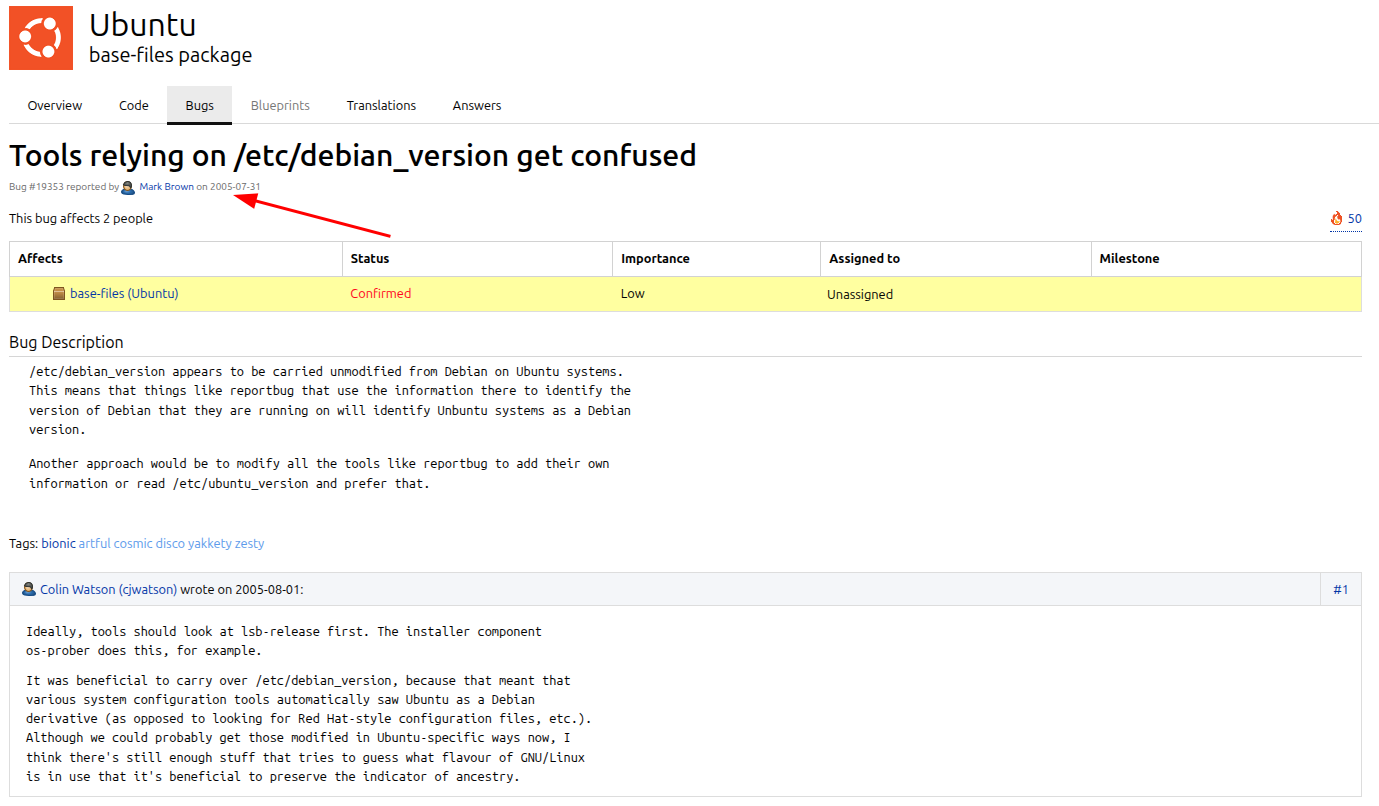Switch to the Code tab
This screenshot has height=806, width=1379.
point(134,105)
